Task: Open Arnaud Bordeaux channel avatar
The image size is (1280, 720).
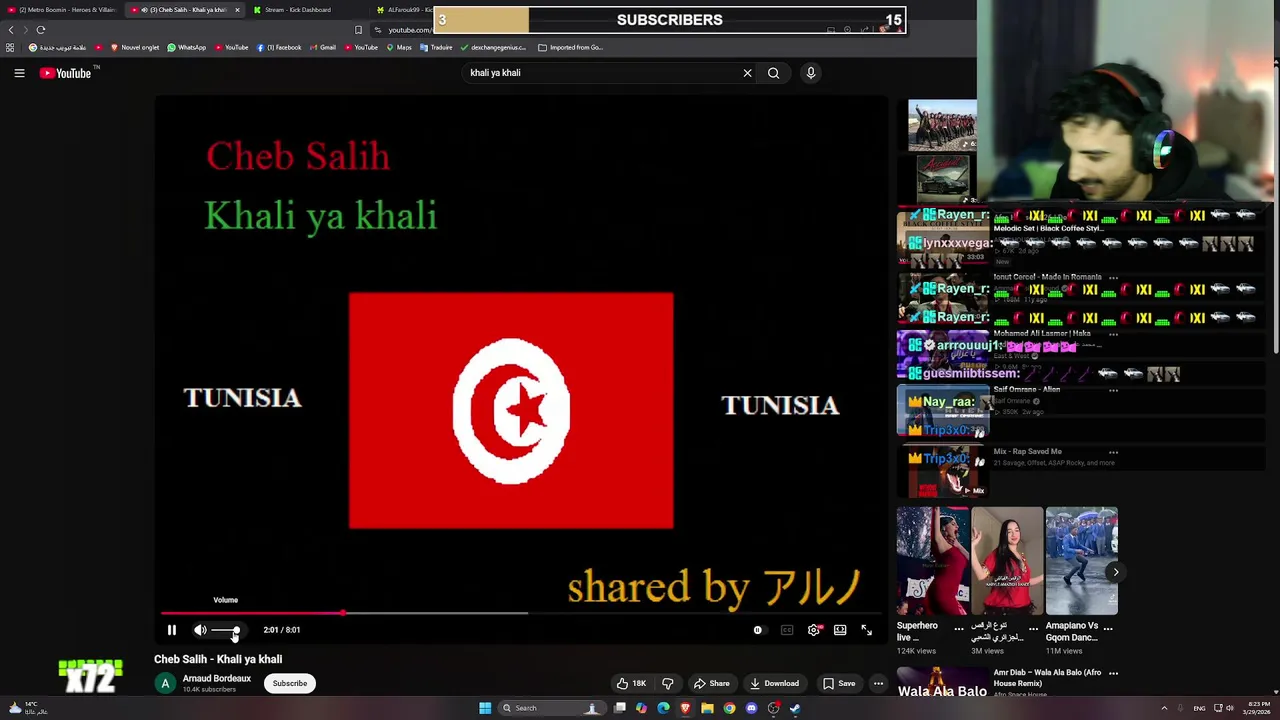Action: pyautogui.click(x=165, y=683)
